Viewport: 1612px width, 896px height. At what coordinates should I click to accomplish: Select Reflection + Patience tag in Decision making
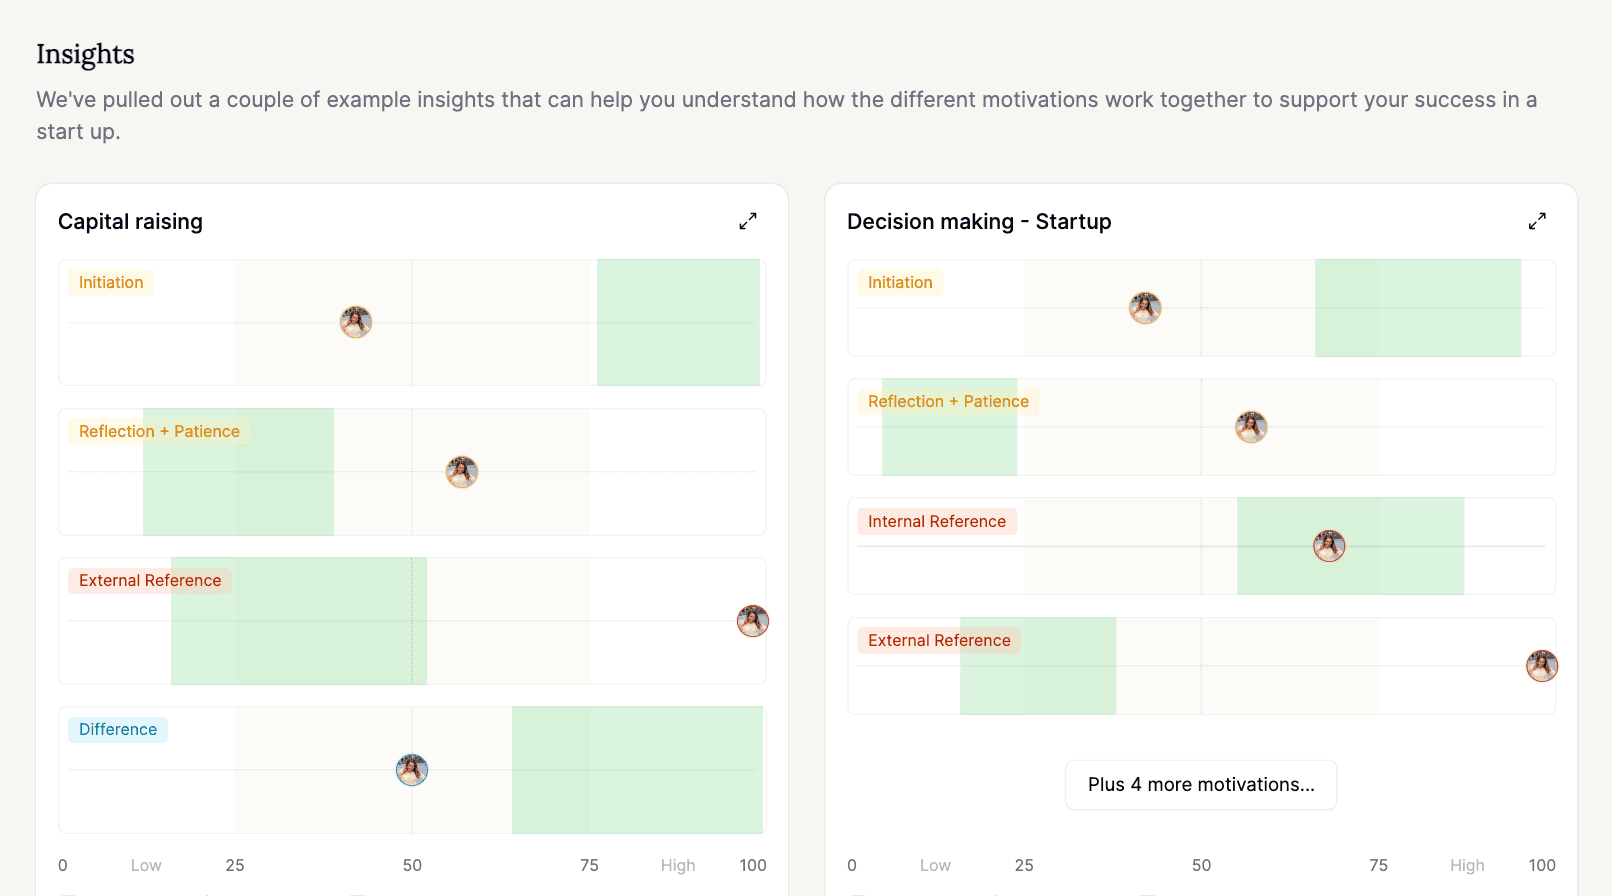(x=948, y=402)
